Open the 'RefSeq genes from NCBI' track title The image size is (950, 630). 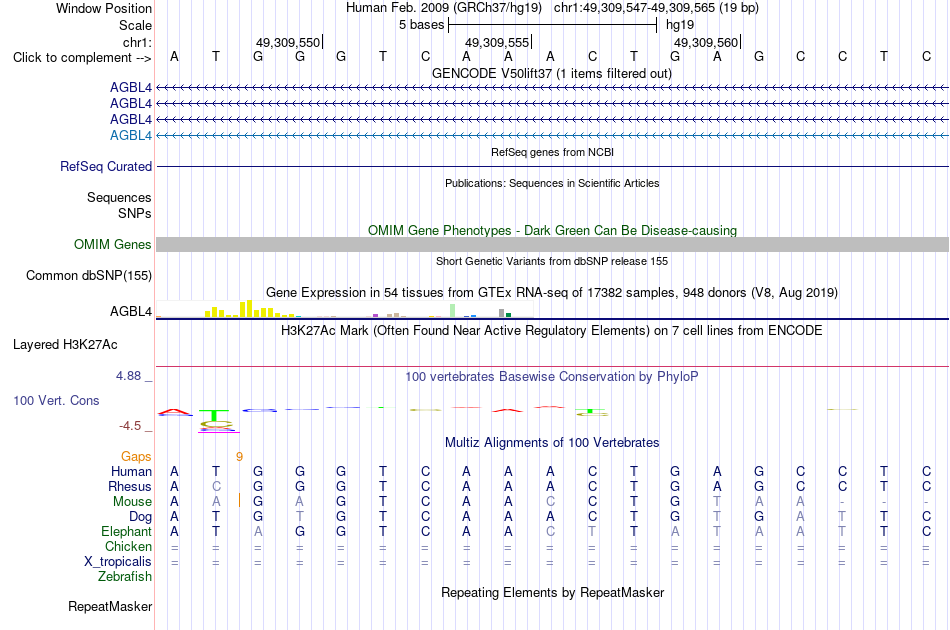click(x=552, y=152)
